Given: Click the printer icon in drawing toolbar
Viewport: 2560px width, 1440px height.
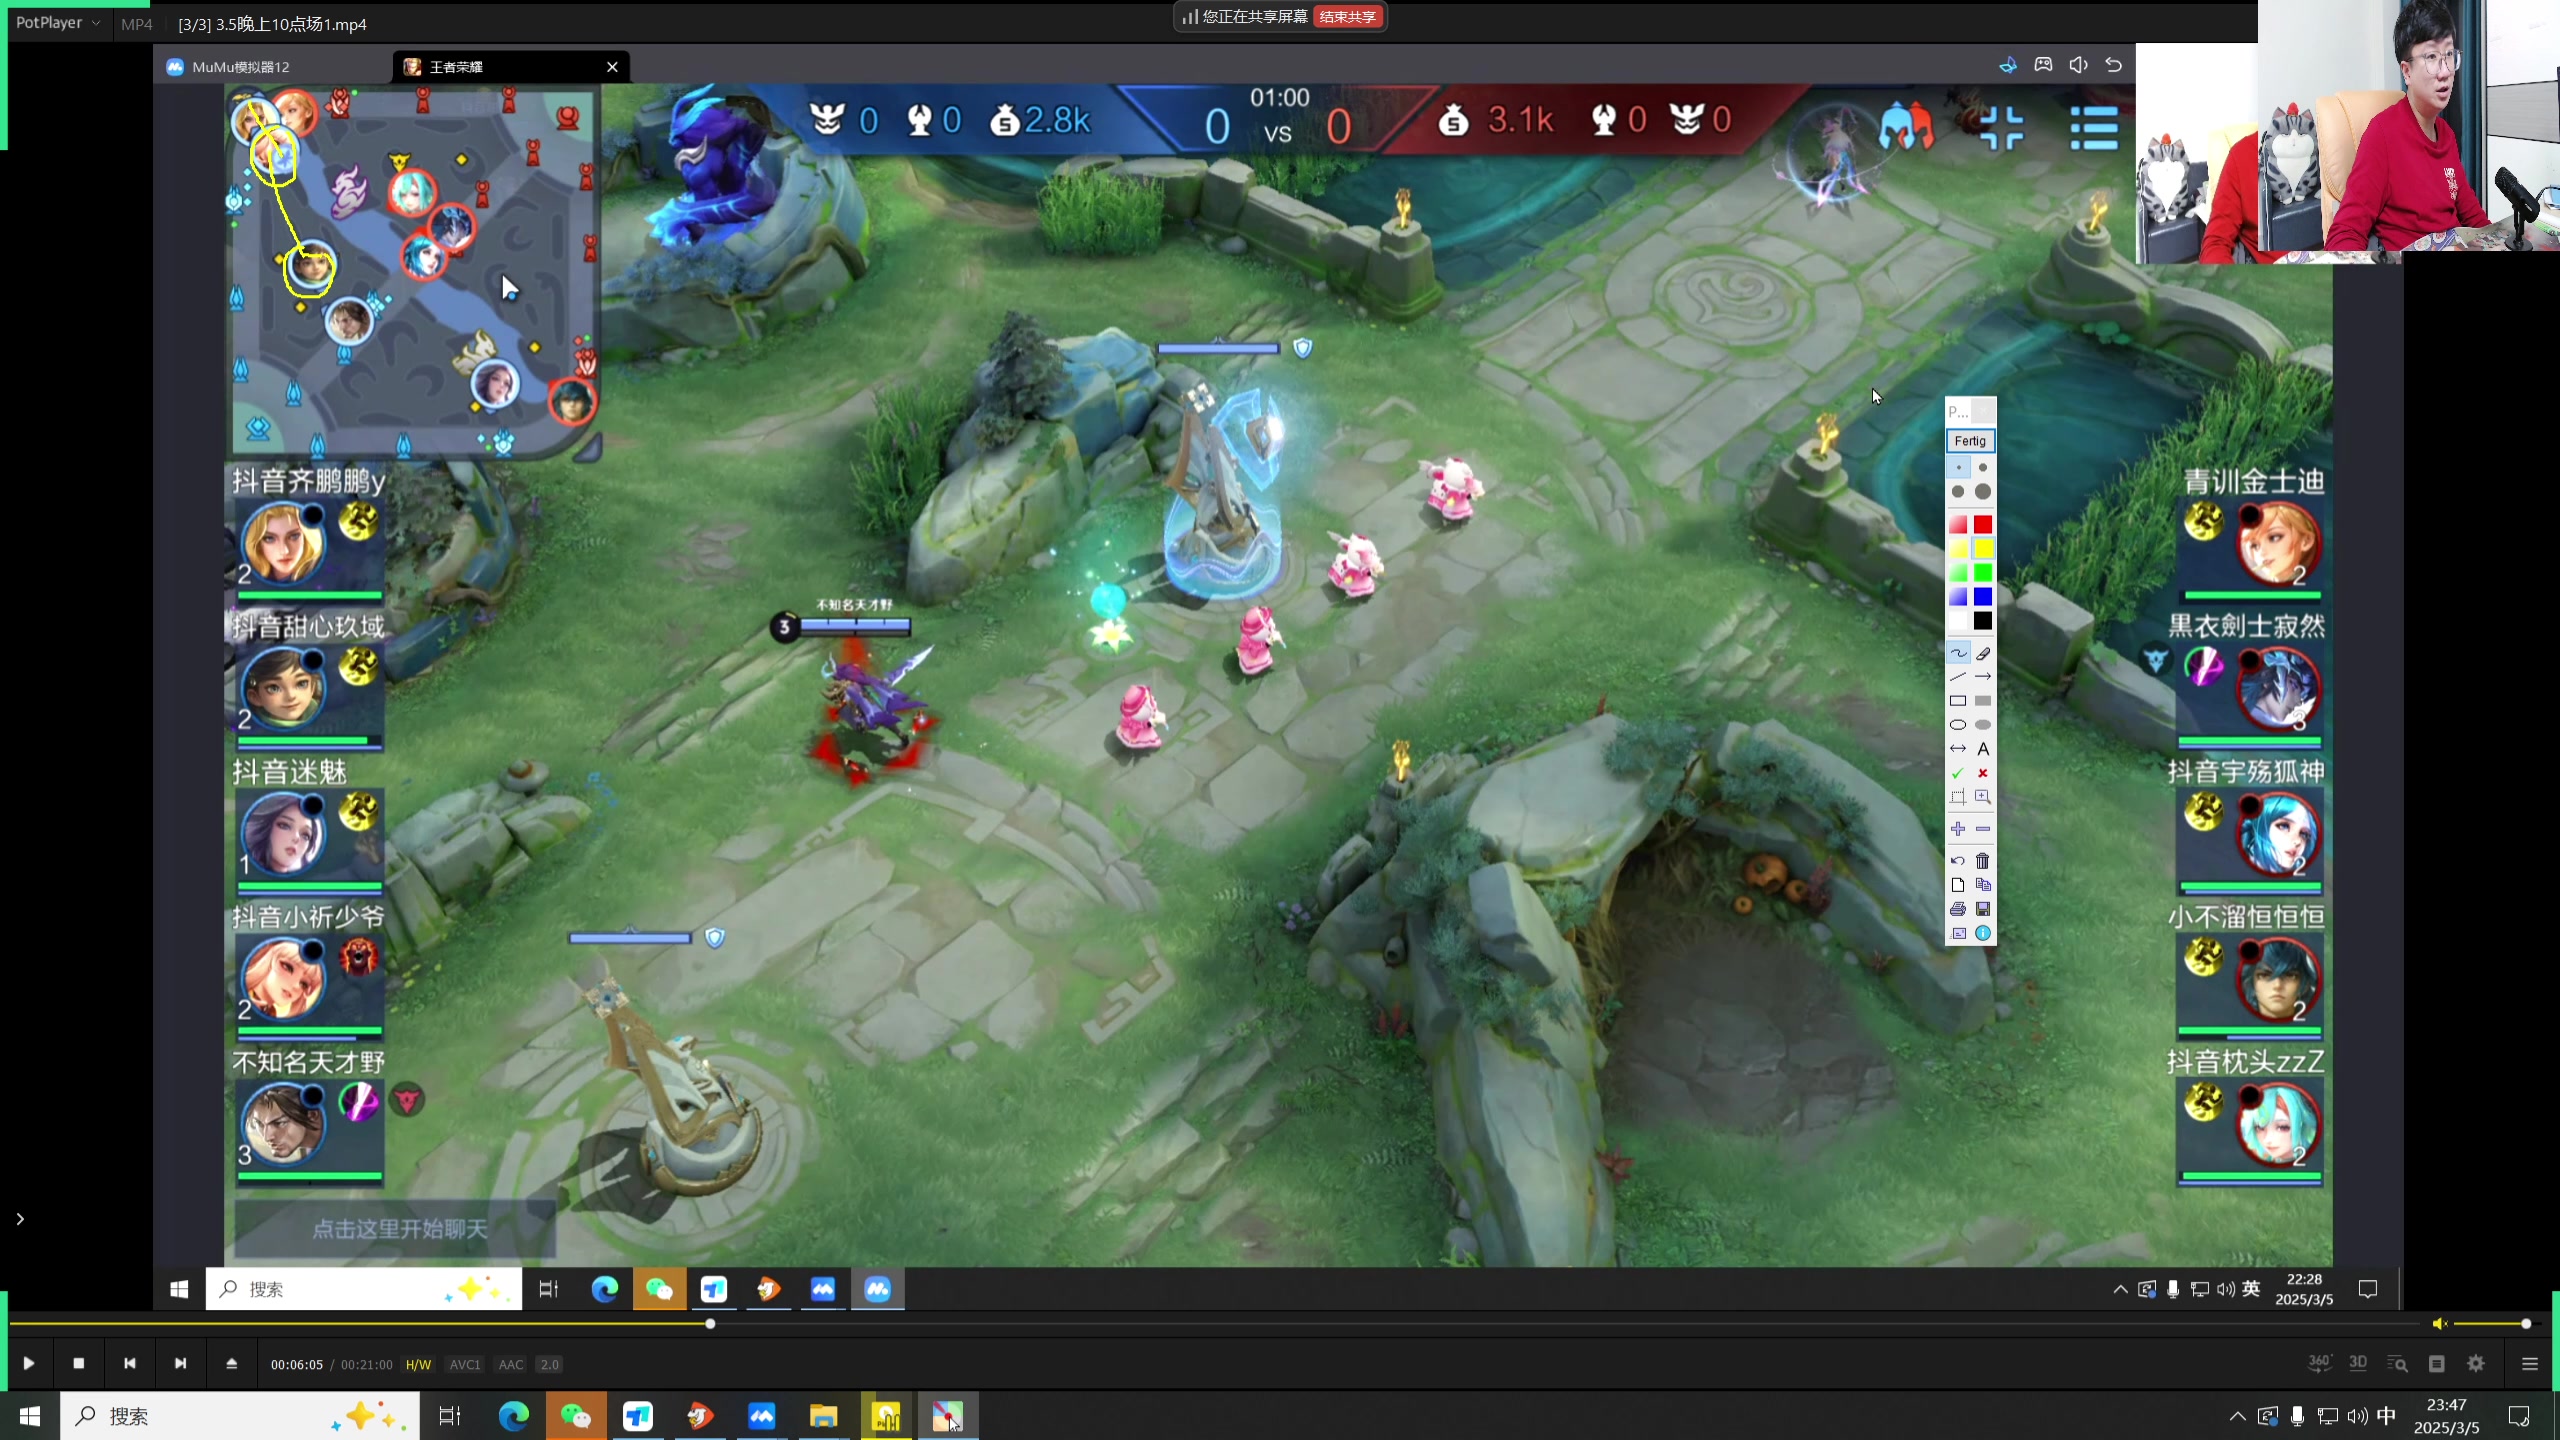Looking at the screenshot, I should (x=1958, y=909).
